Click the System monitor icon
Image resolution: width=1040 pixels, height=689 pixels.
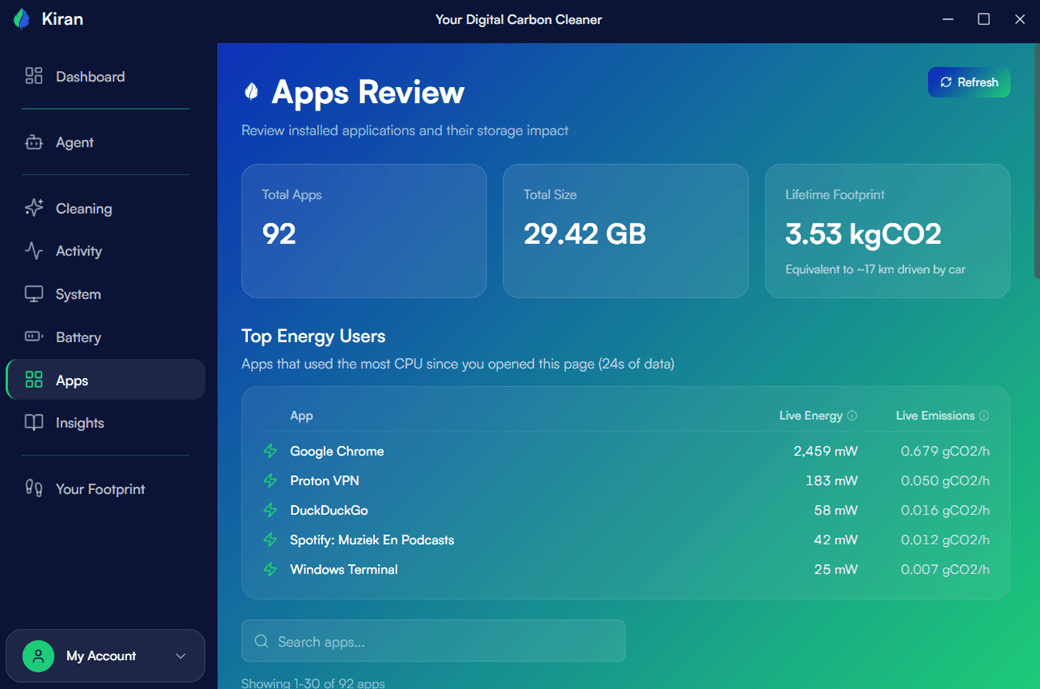34,294
